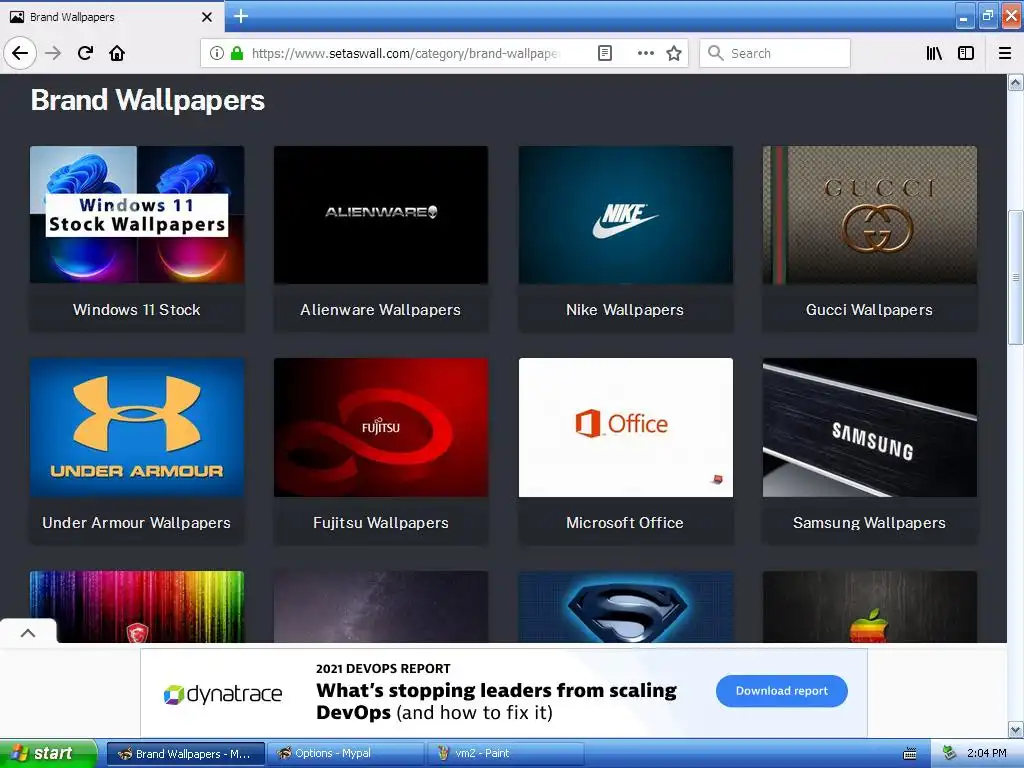Open the MSI rainbow thumbnail
Screen dimensions: 1024x768
coord(137,607)
